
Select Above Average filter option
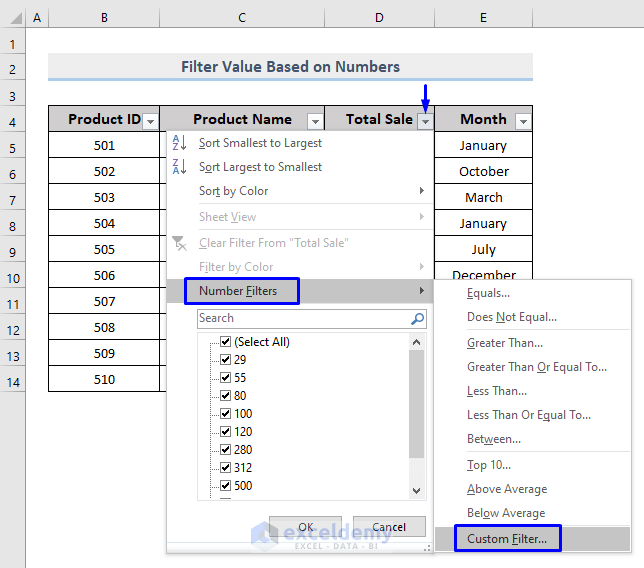tap(507, 489)
